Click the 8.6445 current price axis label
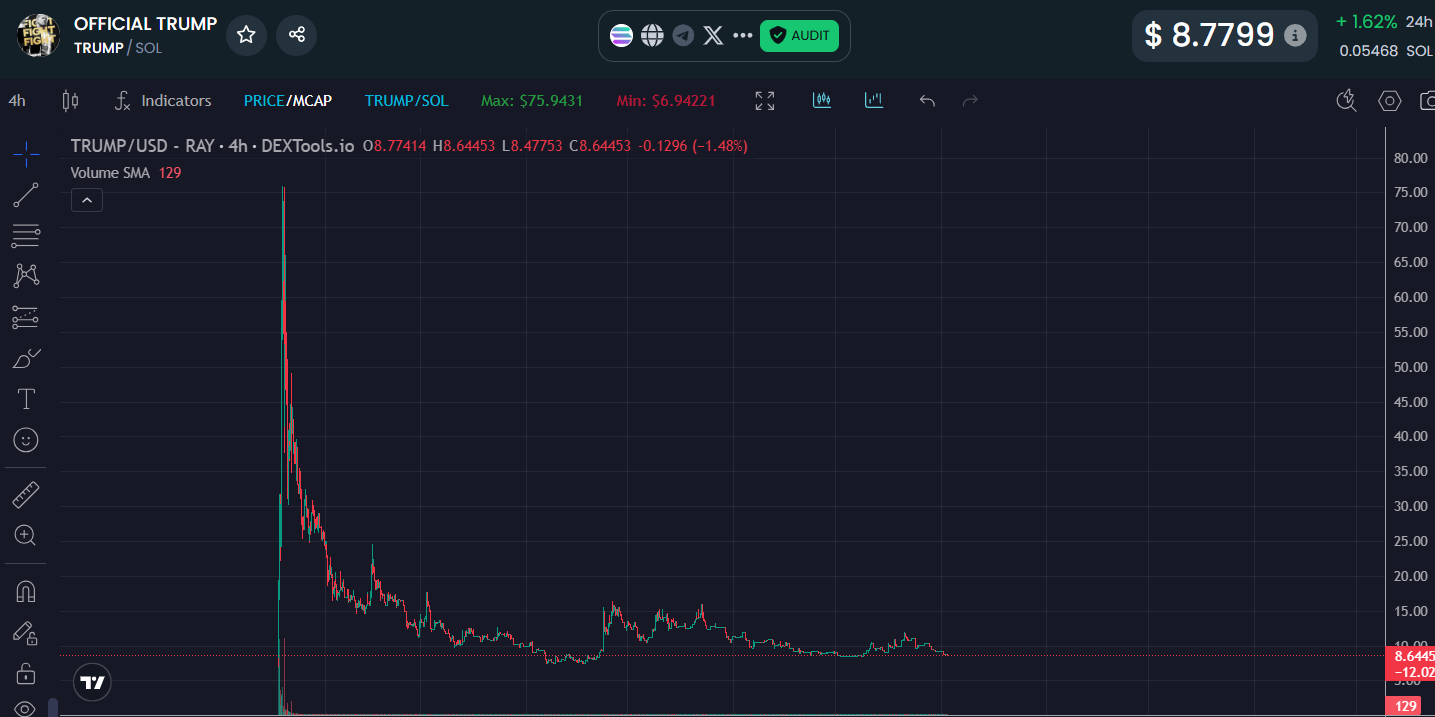This screenshot has height=717, width=1435. 1411,656
